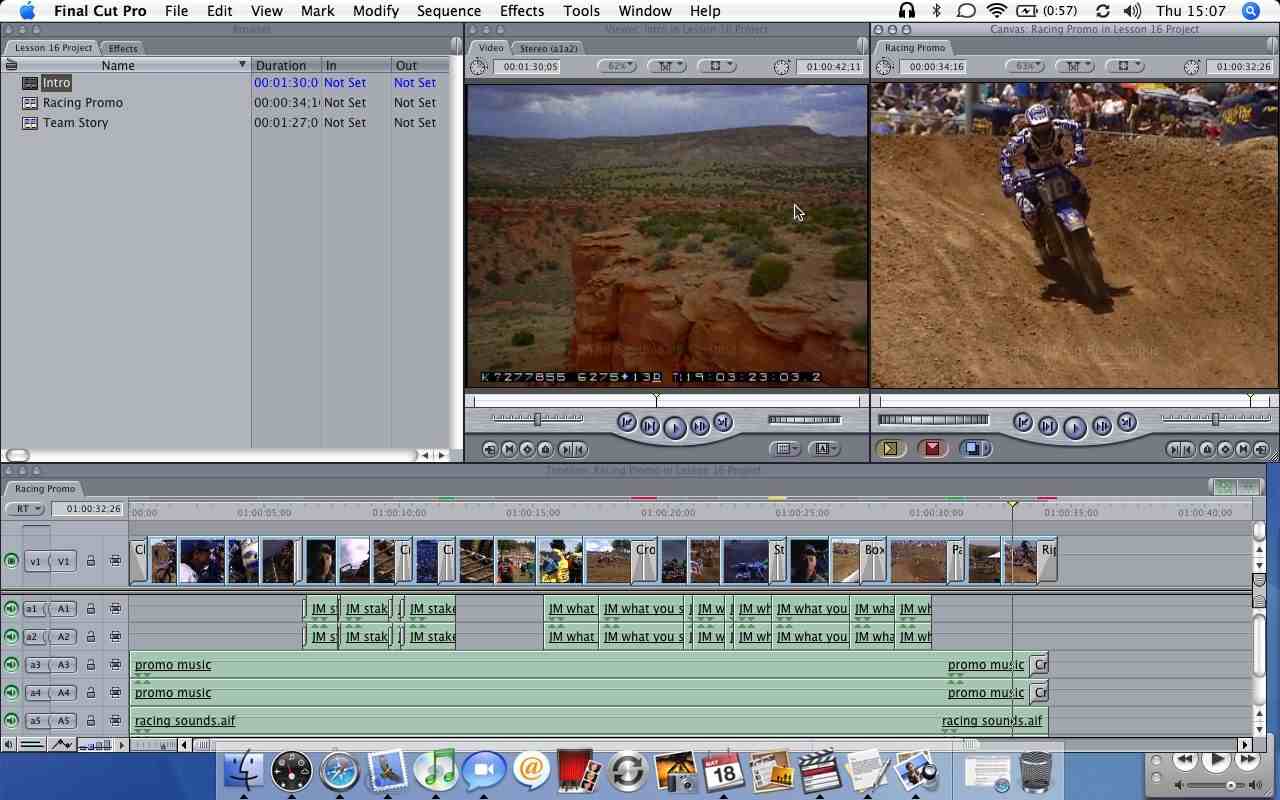Viewport: 1280px width, 800px height.
Task: Open the Mark menu
Action: [317, 11]
